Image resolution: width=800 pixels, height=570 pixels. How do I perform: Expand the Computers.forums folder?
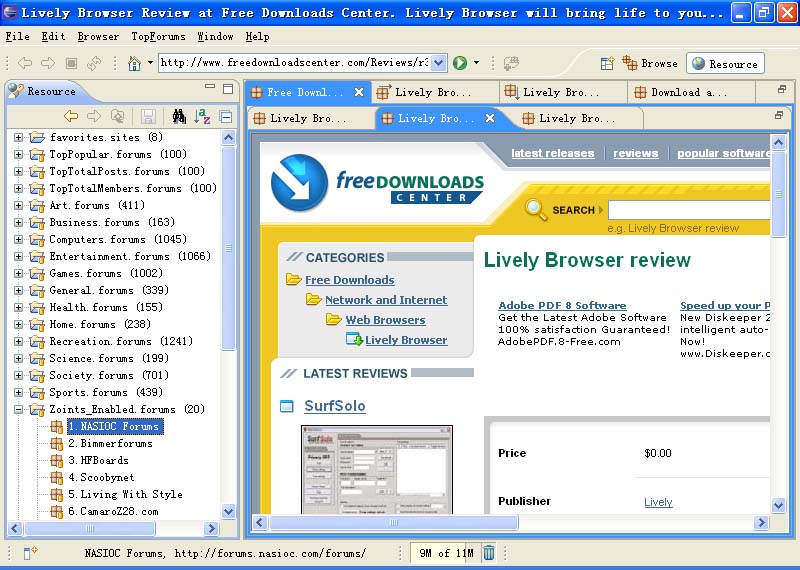(x=18, y=239)
